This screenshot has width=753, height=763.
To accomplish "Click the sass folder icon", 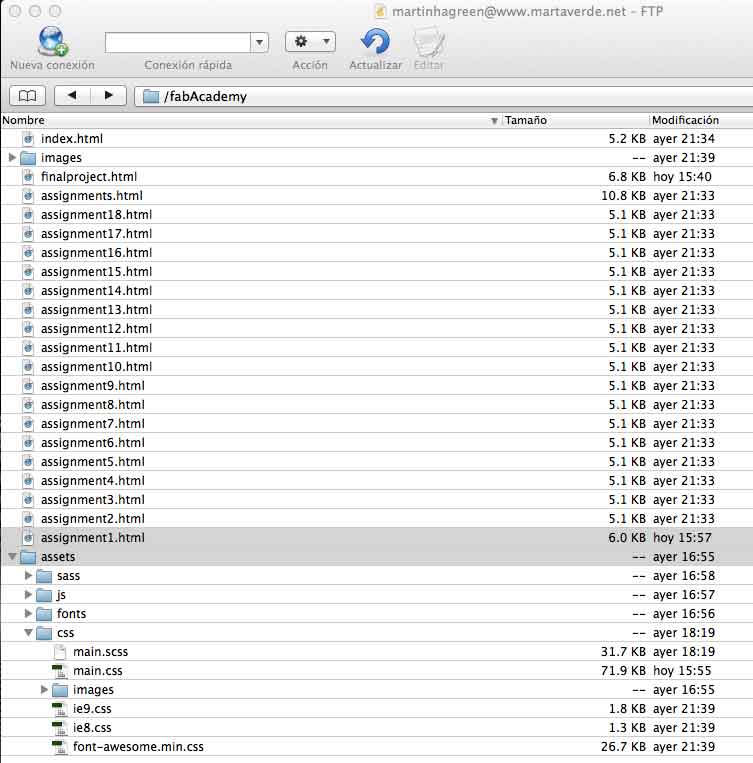I will coord(44,576).
